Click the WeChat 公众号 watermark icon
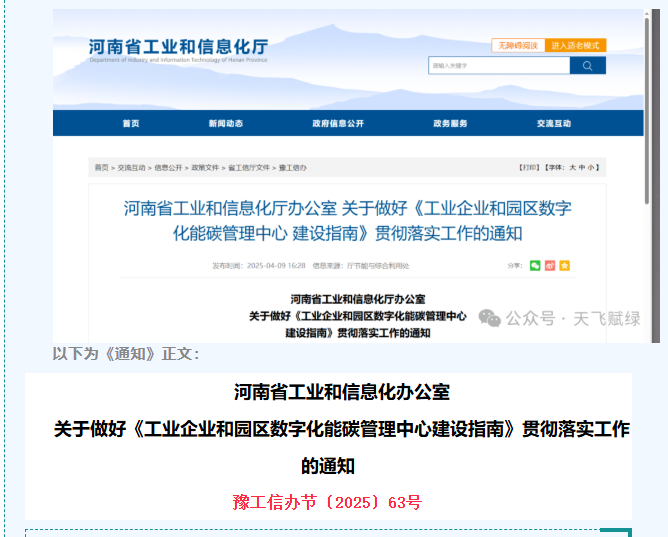Viewport: 668px width, 537px height. 490,318
